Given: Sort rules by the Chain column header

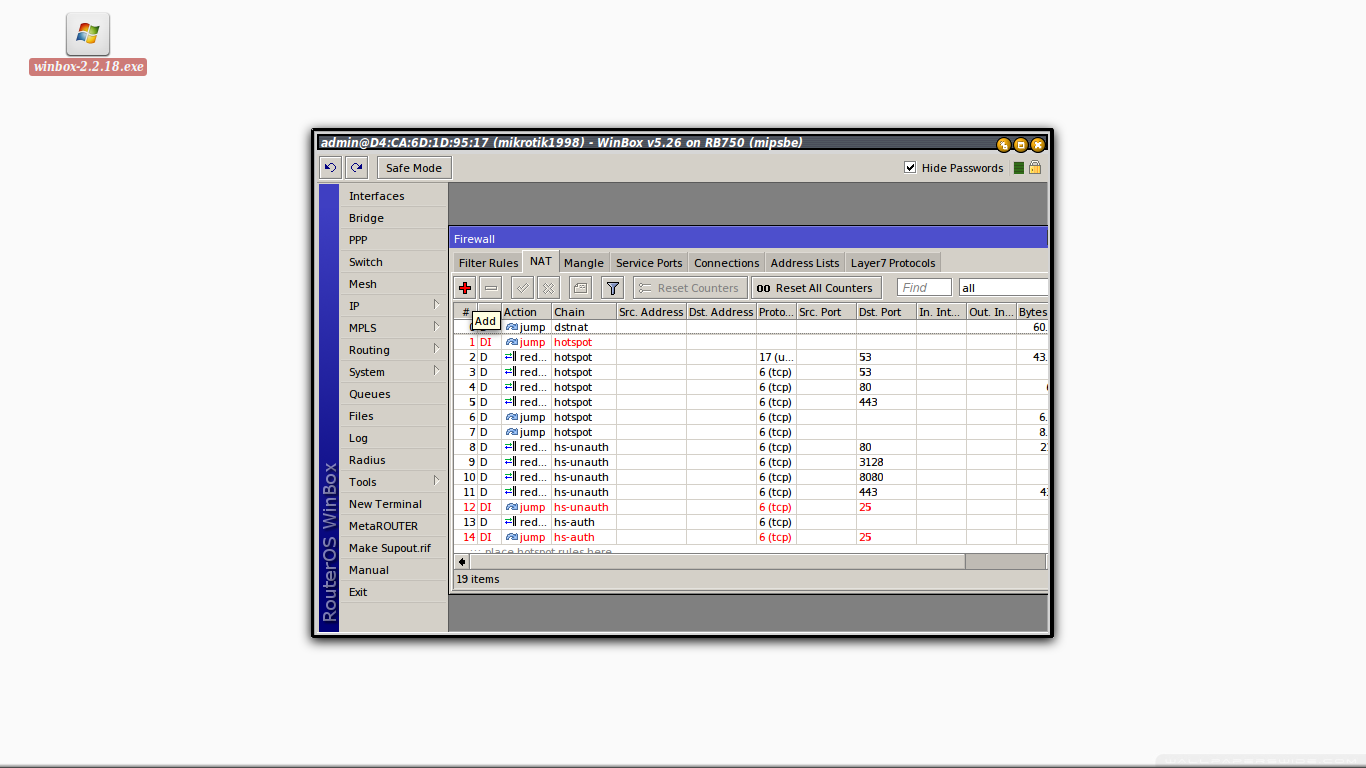Looking at the screenshot, I should click(x=584, y=312).
